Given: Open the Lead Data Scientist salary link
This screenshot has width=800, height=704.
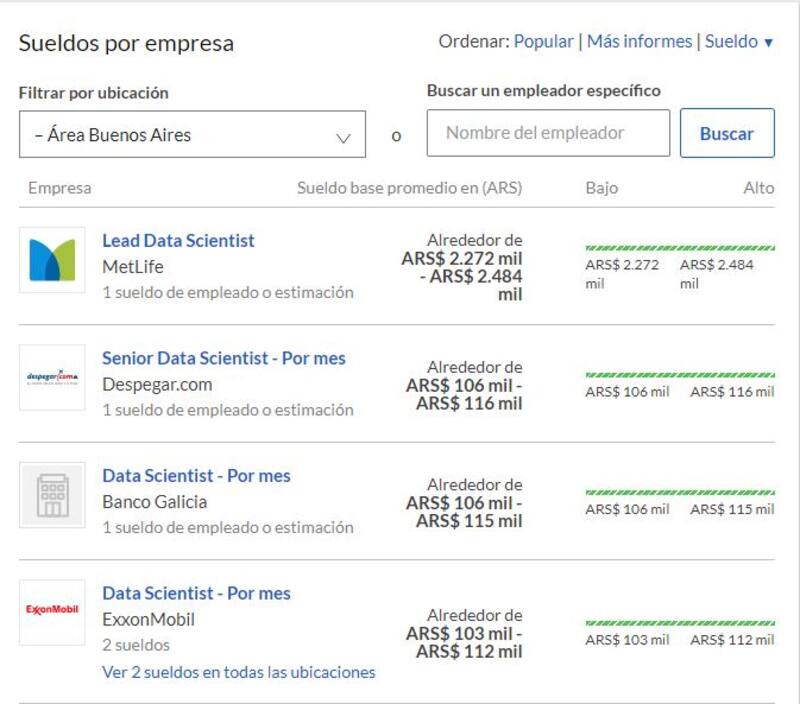Looking at the screenshot, I should 178,241.
